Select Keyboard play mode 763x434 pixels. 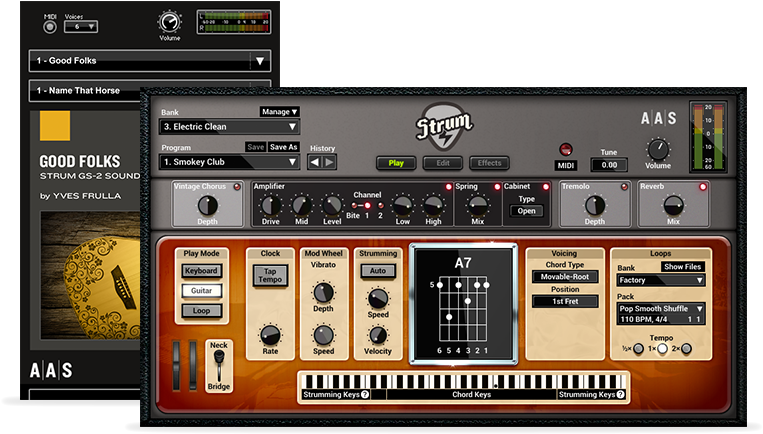pos(201,271)
